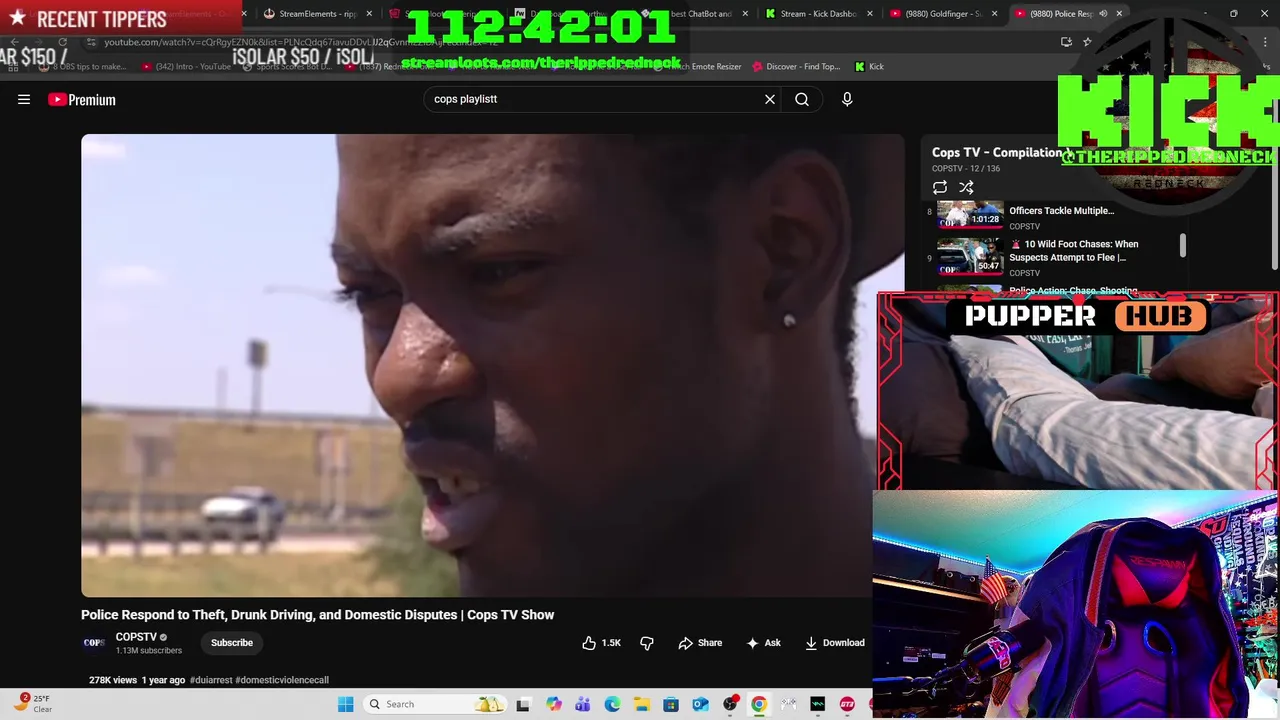
Task: Dislike the Cops TV video
Action: [x=647, y=643]
